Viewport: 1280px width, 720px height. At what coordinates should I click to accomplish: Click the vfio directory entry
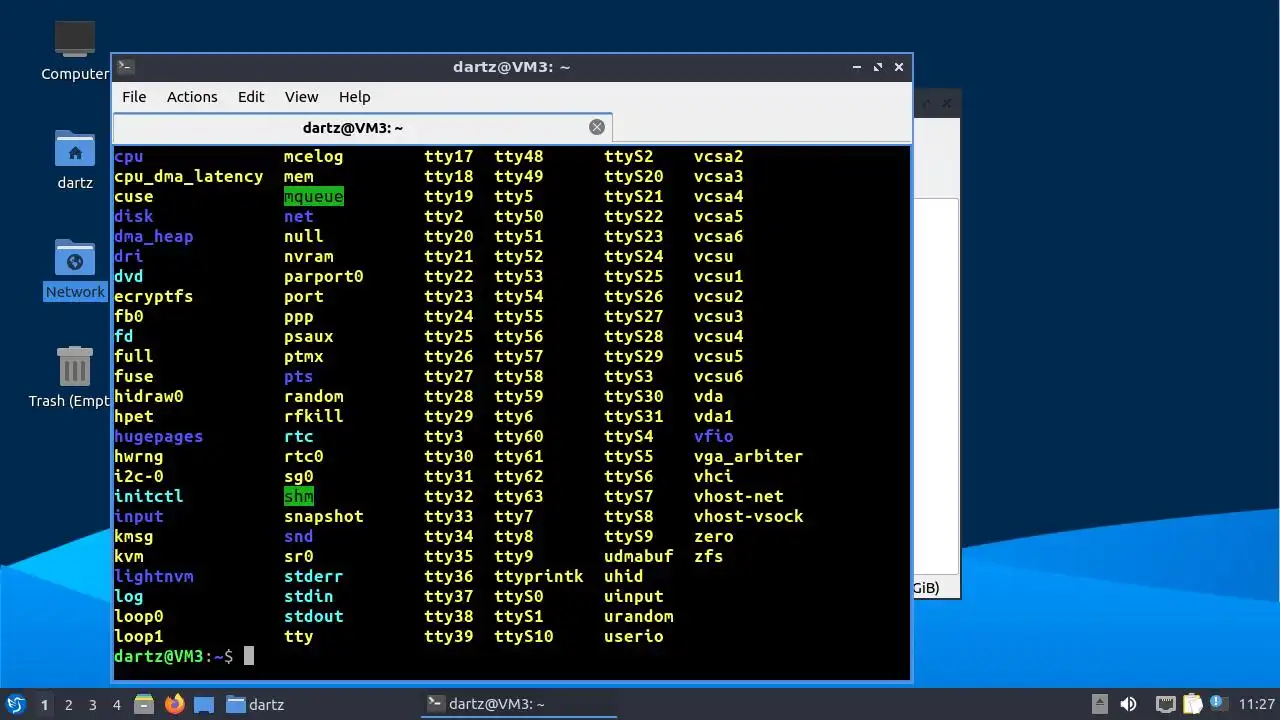tap(714, 436)
